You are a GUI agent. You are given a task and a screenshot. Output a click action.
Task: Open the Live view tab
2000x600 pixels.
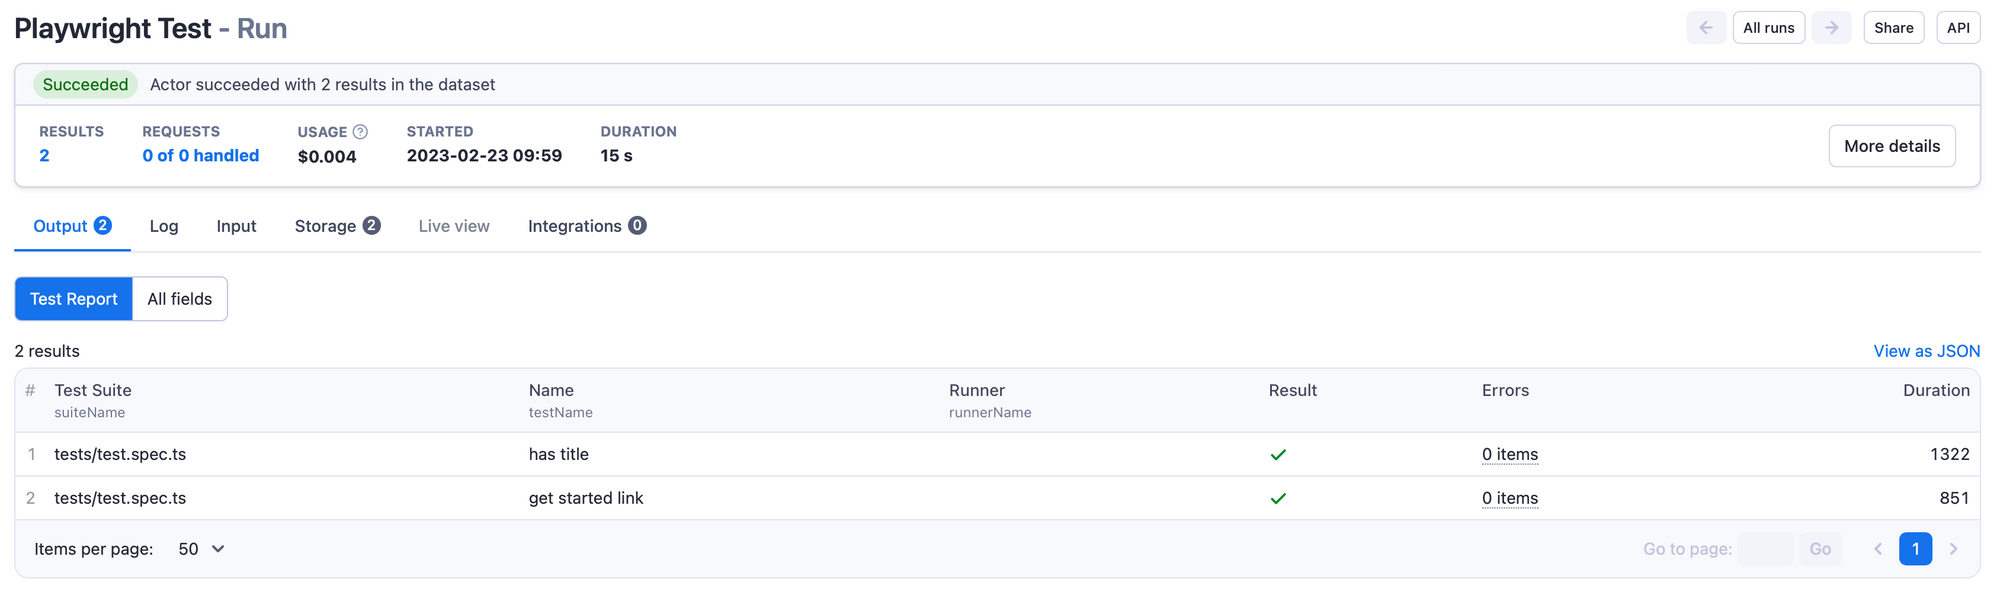coord(454,226)
